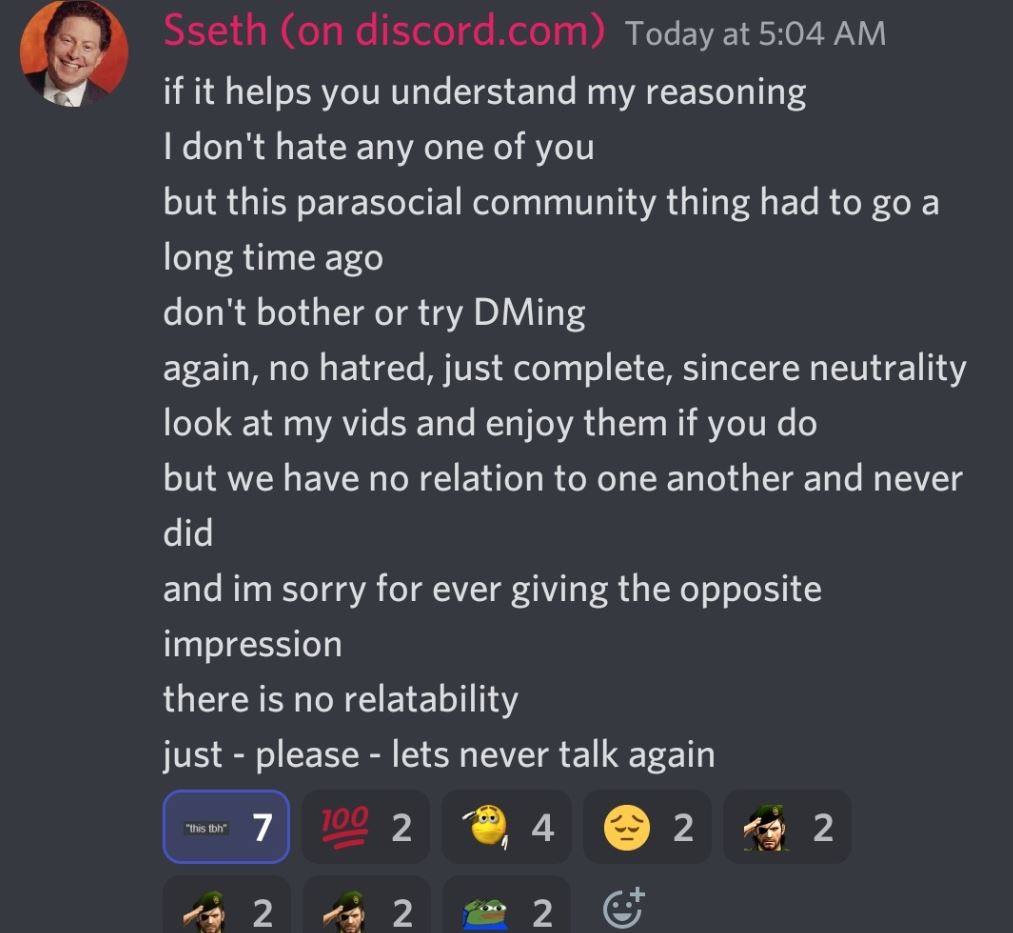Click "just - please - lets never talk again"
Image resolution: width=1013 pixels, height=933 pixels.
439,755
